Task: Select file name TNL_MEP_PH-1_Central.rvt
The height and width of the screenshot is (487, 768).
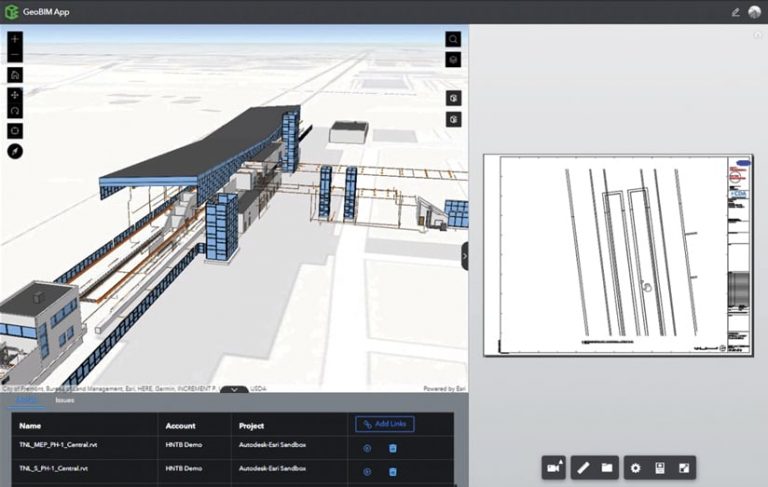Action: (x=58, y=445)
